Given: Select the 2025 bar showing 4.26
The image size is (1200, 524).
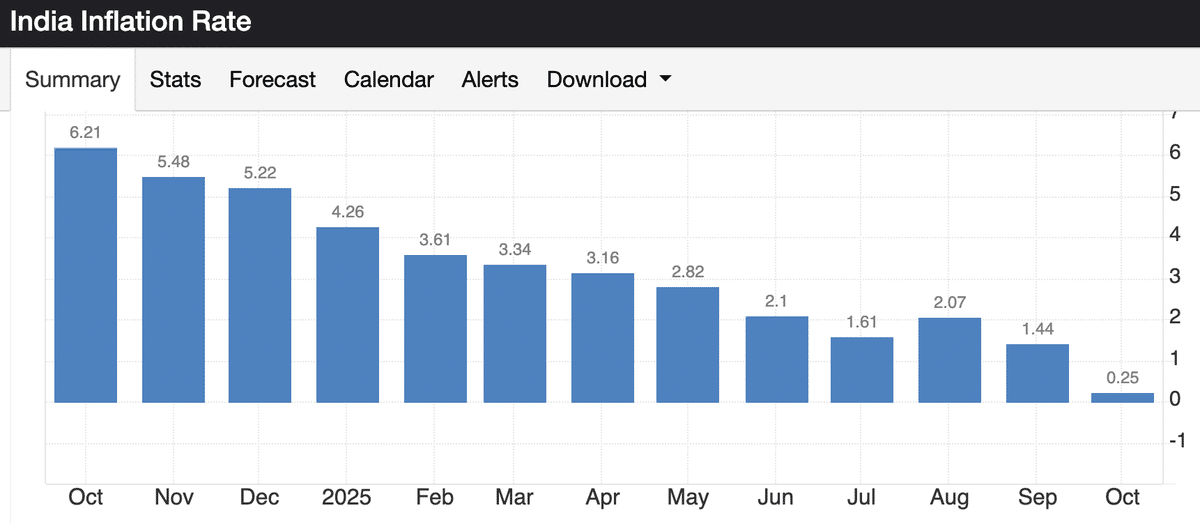Looking at the screenshot, I should tap(348, 315).
